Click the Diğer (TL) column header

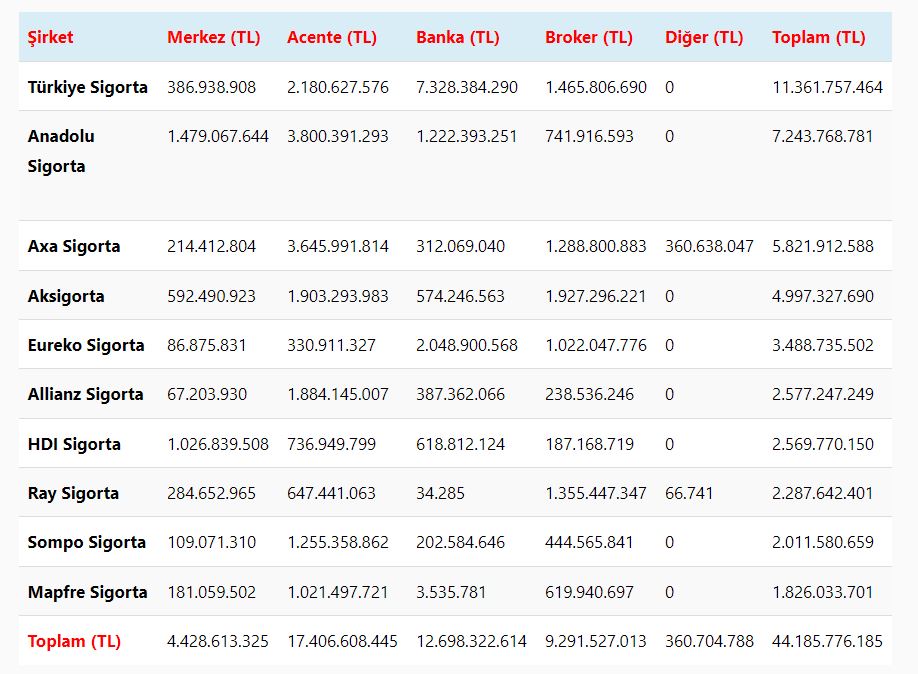(704, 38)
